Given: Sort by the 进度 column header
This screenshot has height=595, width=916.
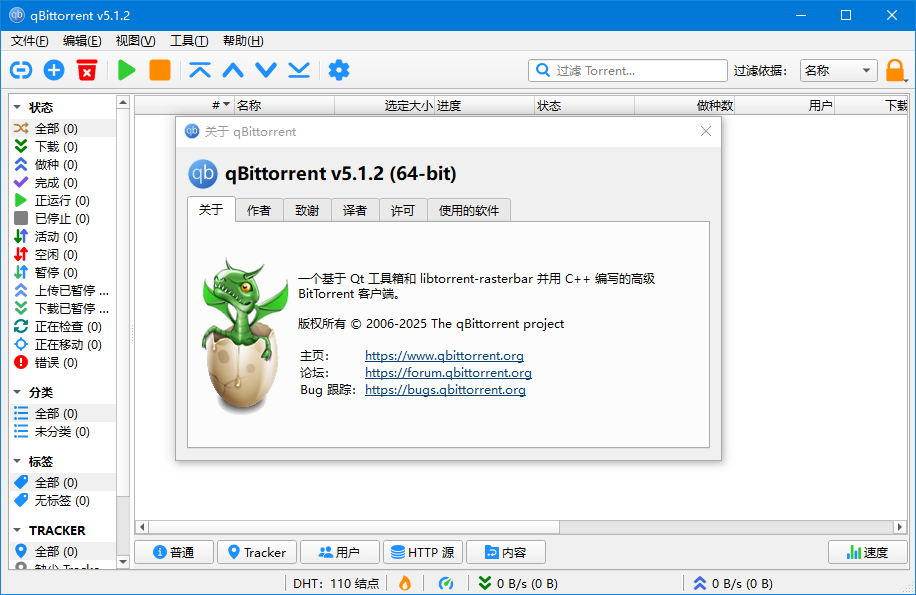Looking at the screenshot, I should click(x=484, y=106).
